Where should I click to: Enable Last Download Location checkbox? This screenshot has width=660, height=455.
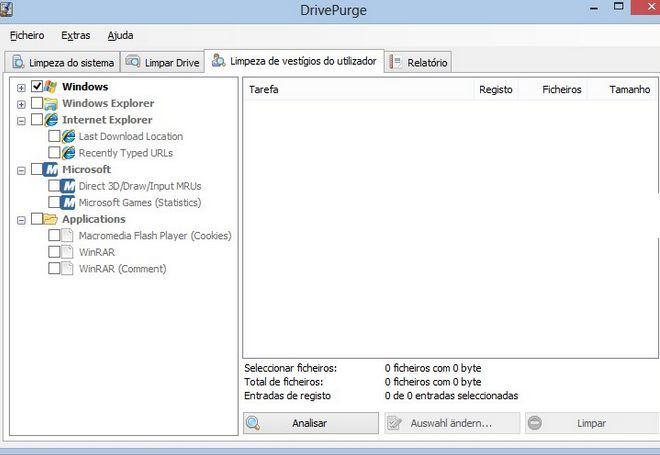[54, 136]
